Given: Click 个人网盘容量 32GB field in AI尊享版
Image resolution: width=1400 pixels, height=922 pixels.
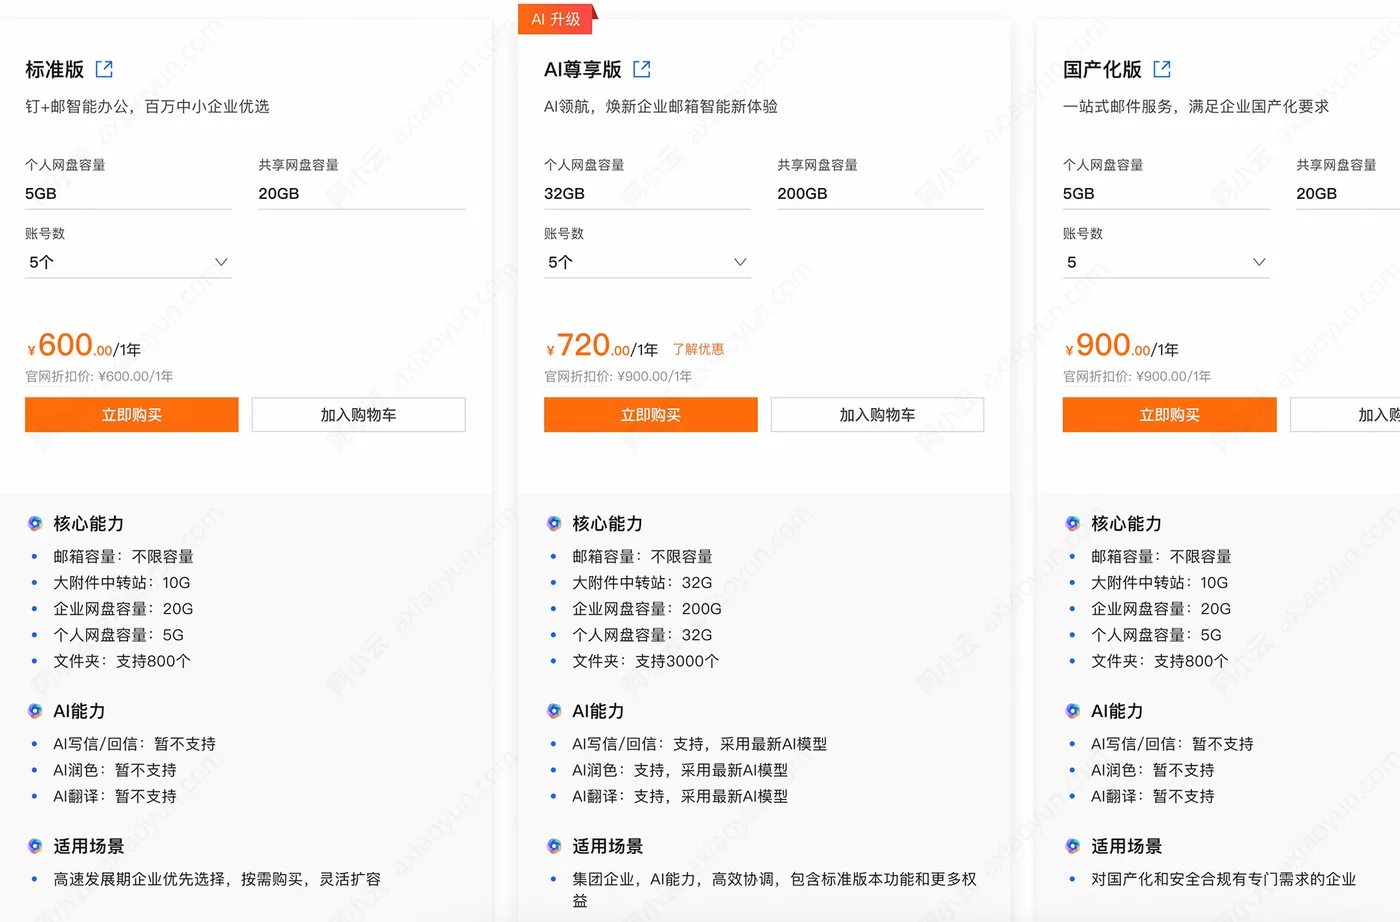Looking at the screenshot, I should (647, 194).
